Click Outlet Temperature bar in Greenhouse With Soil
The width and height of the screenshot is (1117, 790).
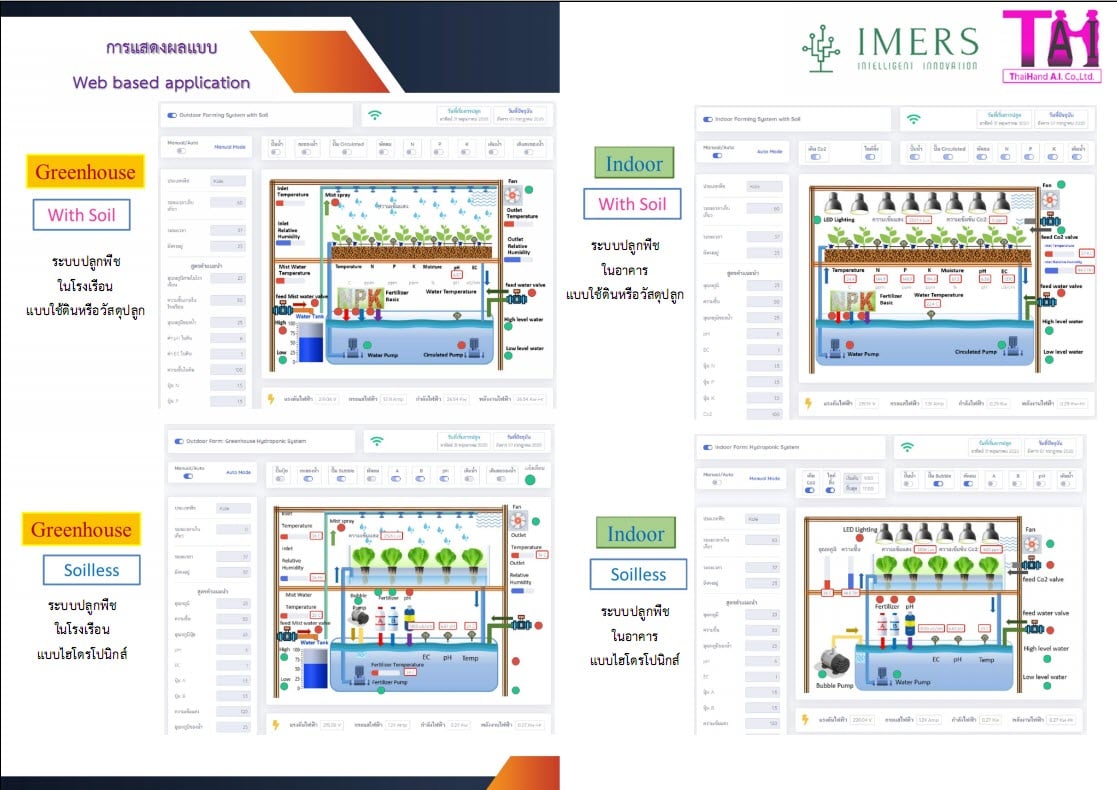pos(518,225)
